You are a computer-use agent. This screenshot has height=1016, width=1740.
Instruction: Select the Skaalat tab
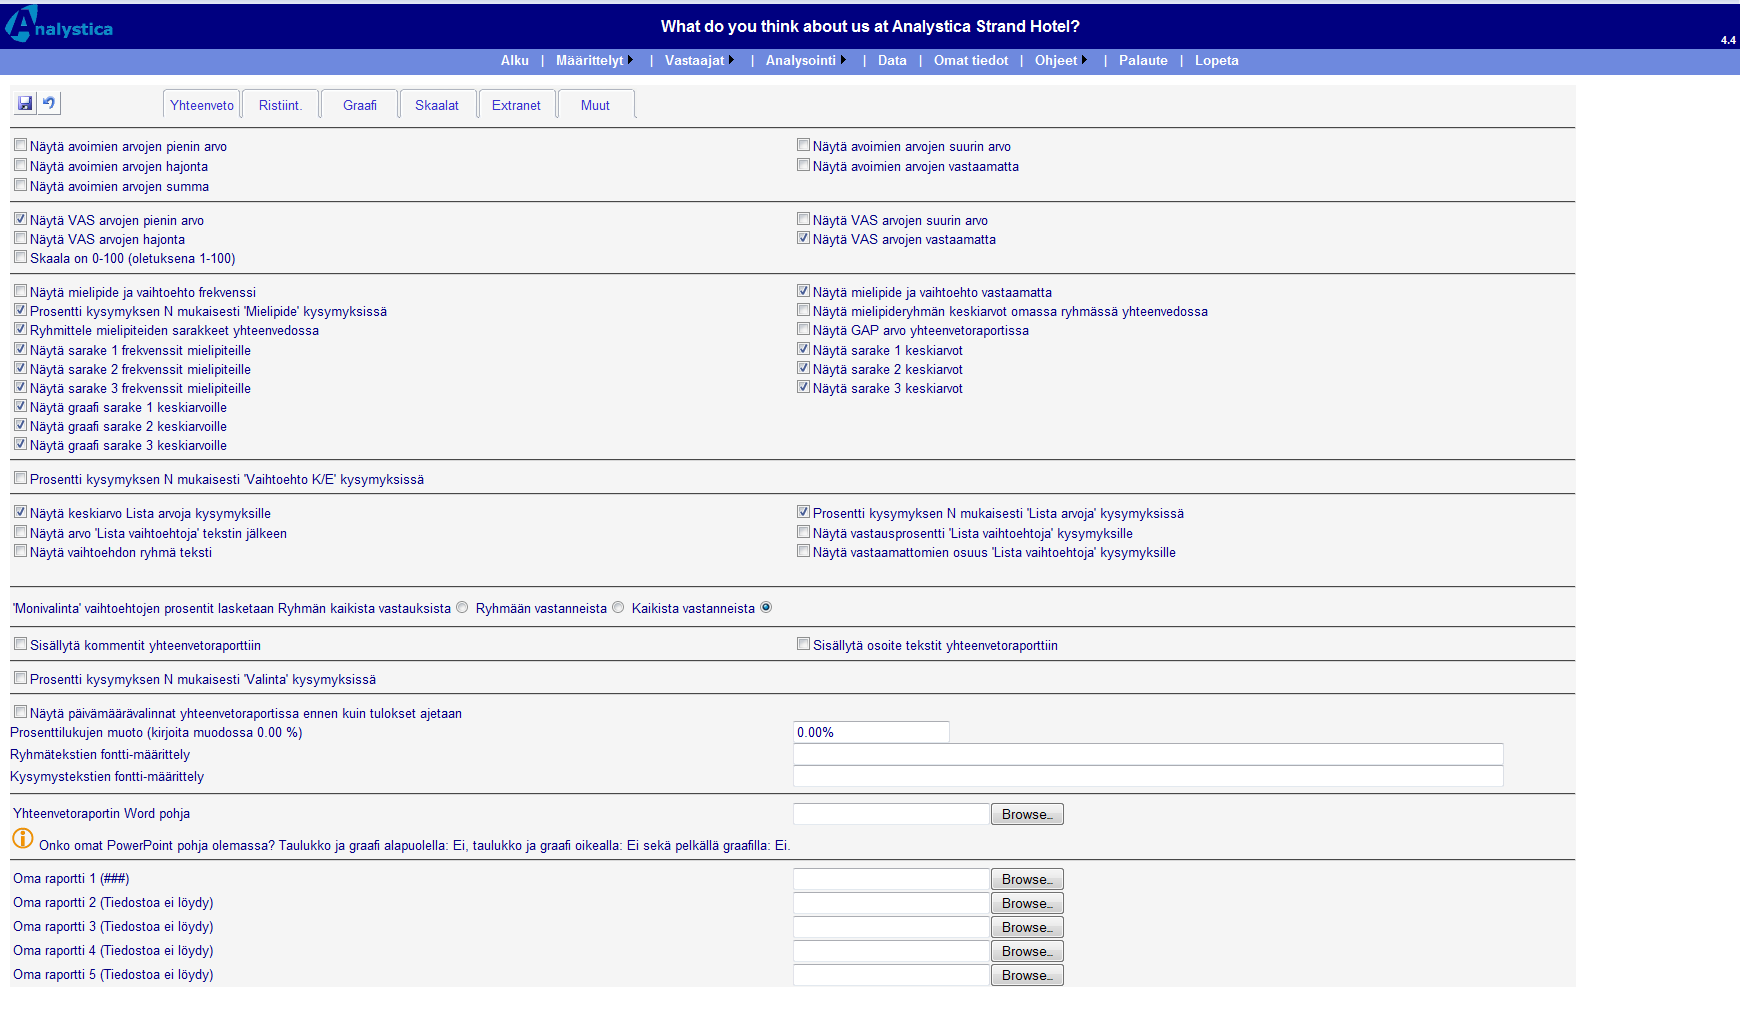tap(437, 105)
